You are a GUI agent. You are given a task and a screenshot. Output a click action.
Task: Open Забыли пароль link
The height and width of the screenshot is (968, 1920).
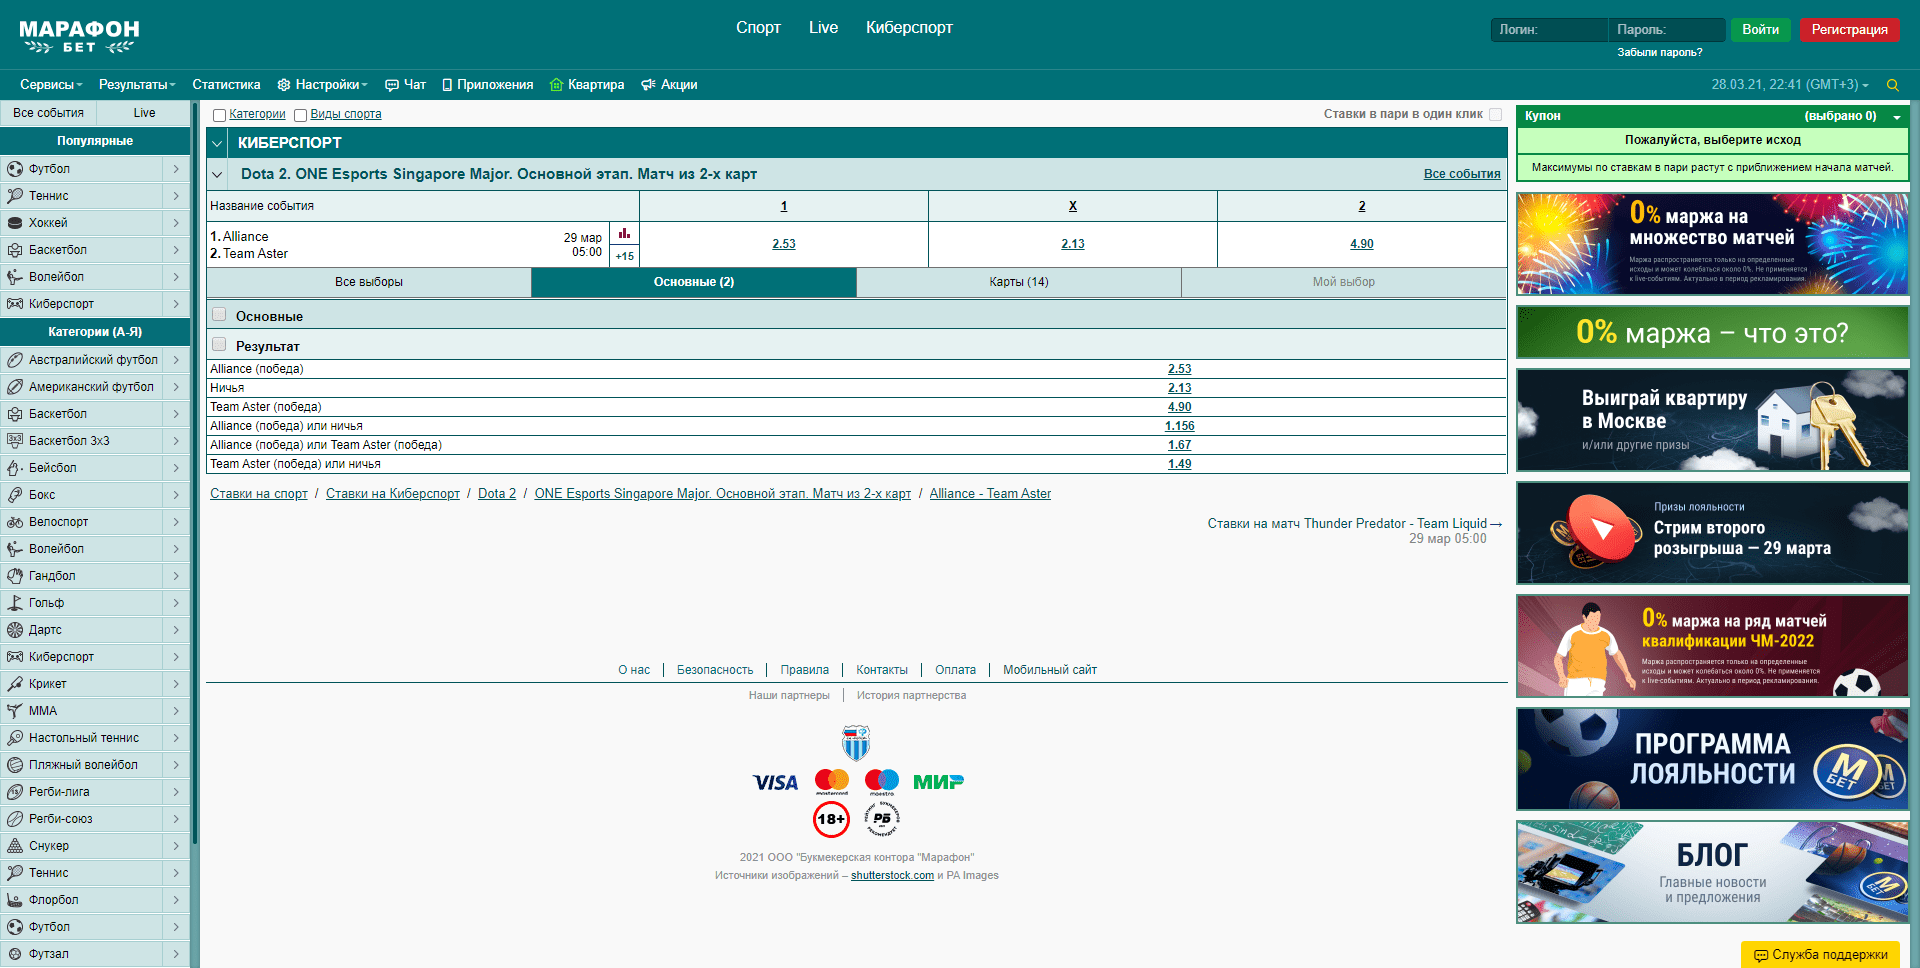[x=1660, y=52]
